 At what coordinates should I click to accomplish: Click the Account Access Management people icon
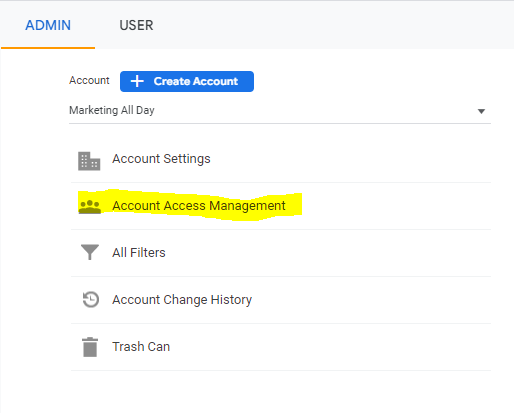[90, 207]
